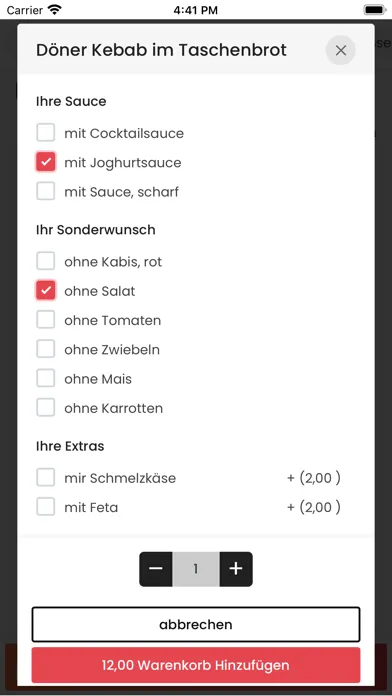Tick the ohne Tomaten checkbox
392x696 pixels.
click(46, 320)
